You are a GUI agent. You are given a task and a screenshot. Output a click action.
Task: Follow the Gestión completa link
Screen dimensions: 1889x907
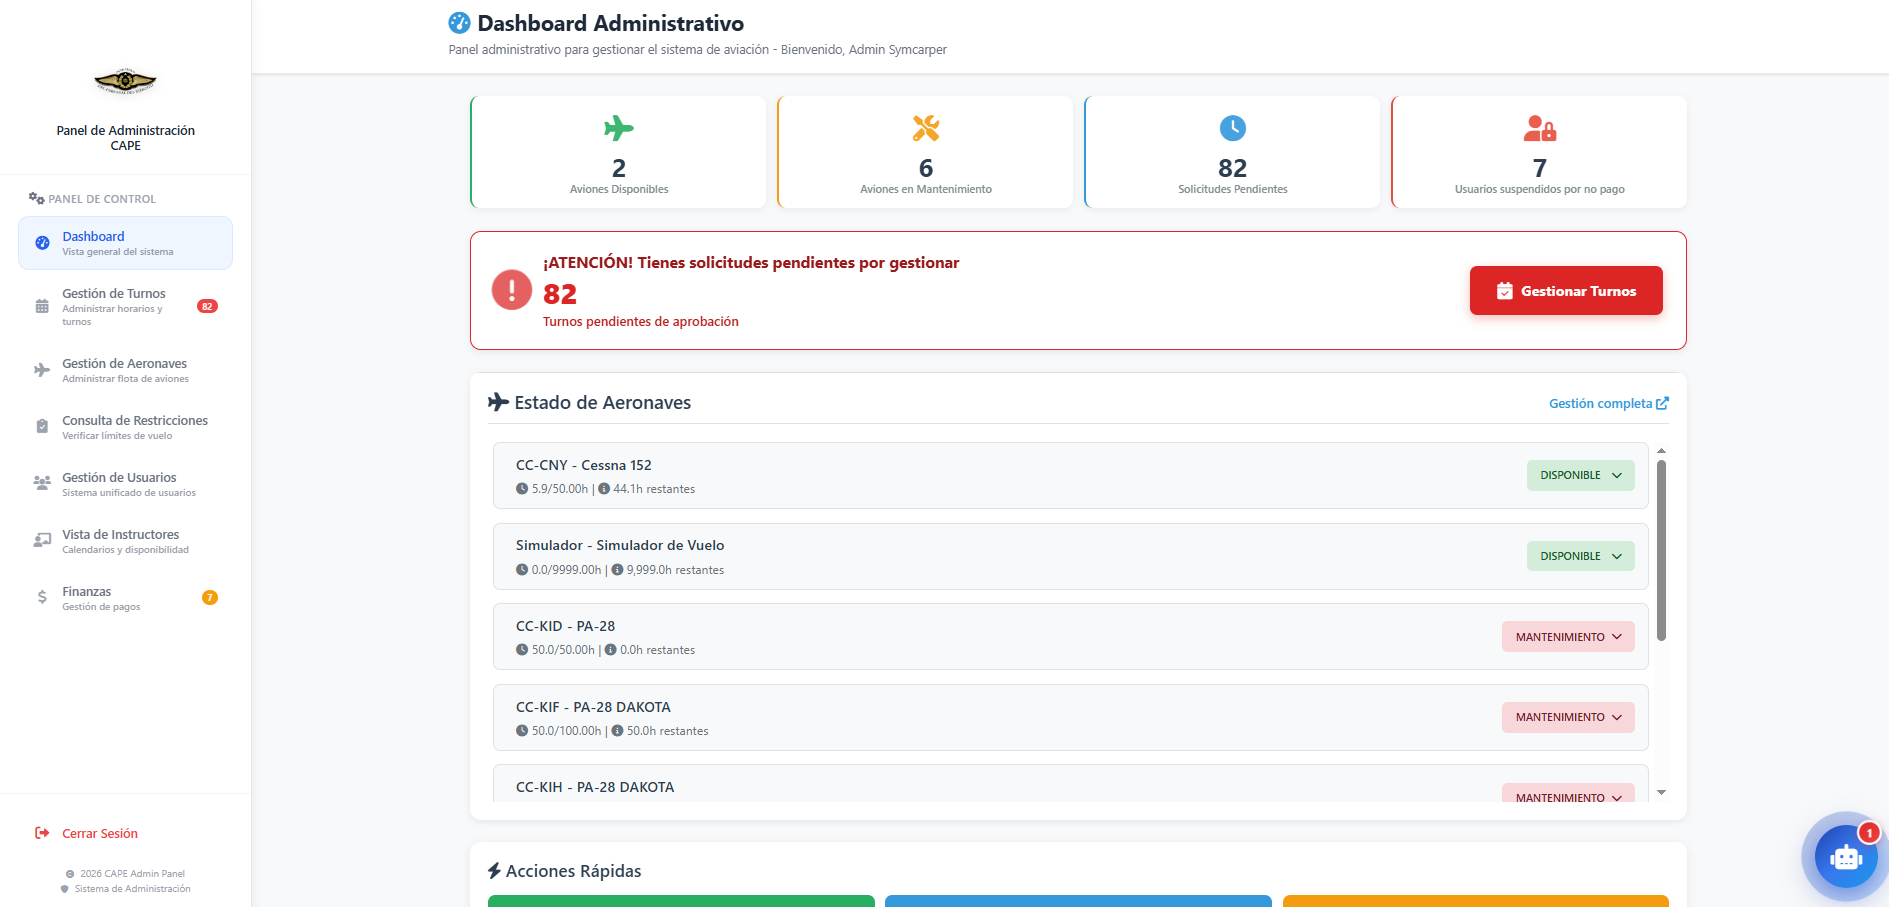click(1608, 403)
